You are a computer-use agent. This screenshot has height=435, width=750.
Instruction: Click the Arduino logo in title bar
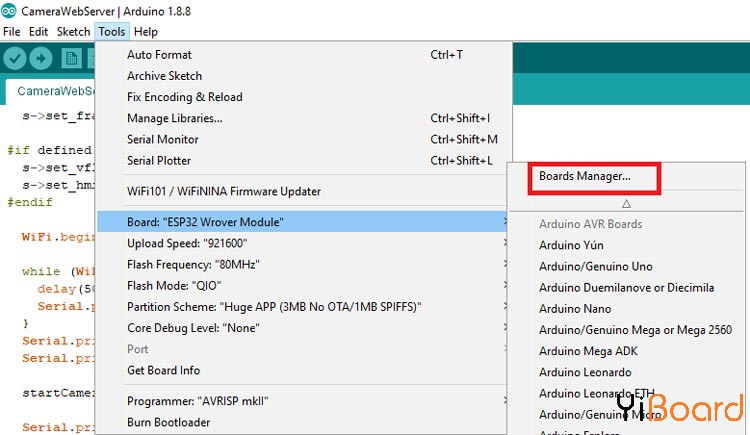tap(9, 11)
